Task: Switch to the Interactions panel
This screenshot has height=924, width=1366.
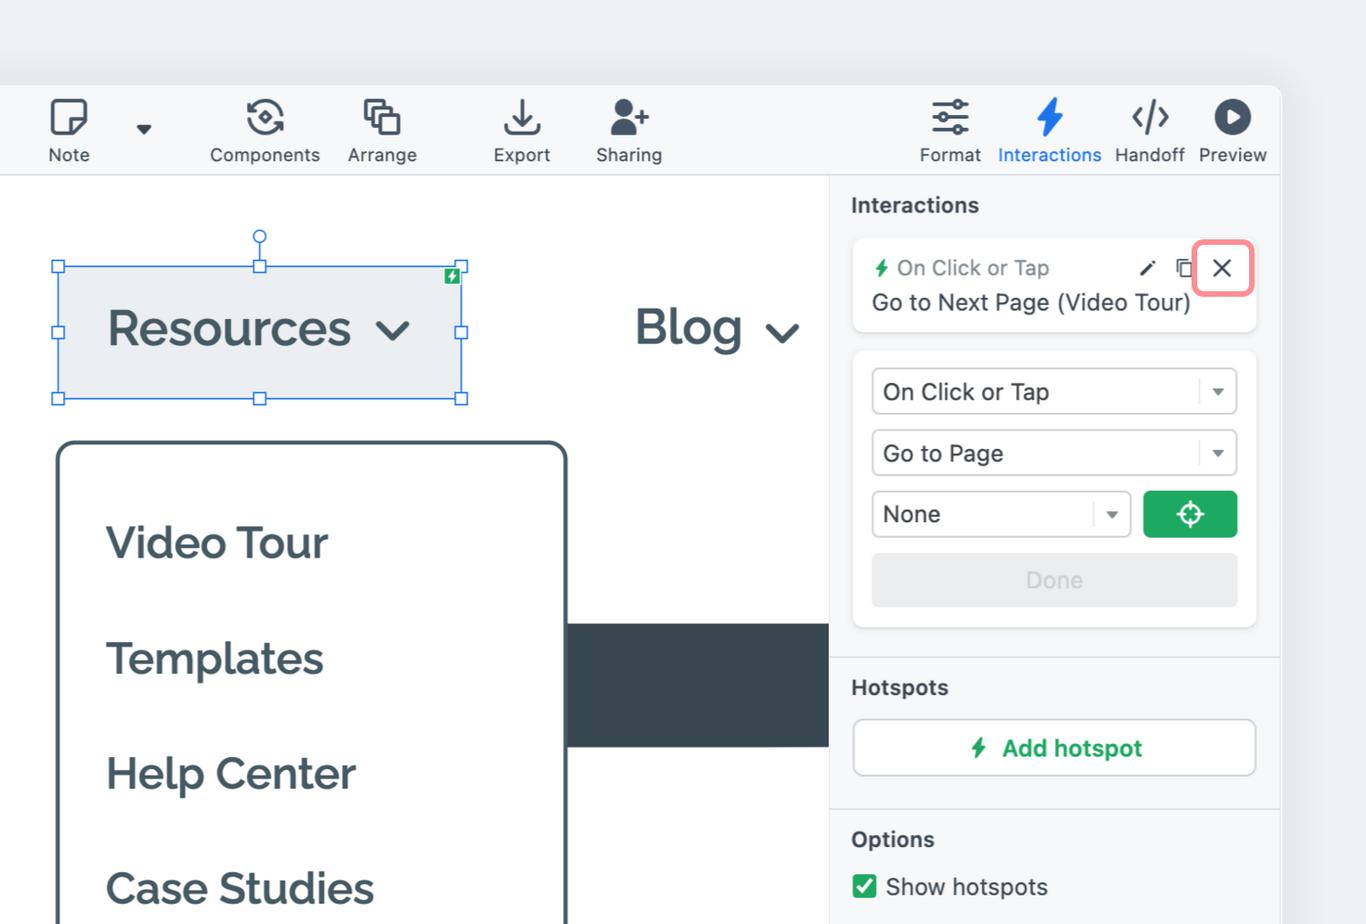Action: point(1049,131)
